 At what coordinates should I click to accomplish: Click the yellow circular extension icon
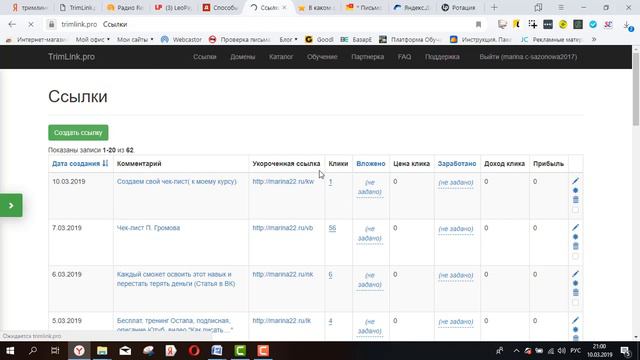click(x=563, y=24)
